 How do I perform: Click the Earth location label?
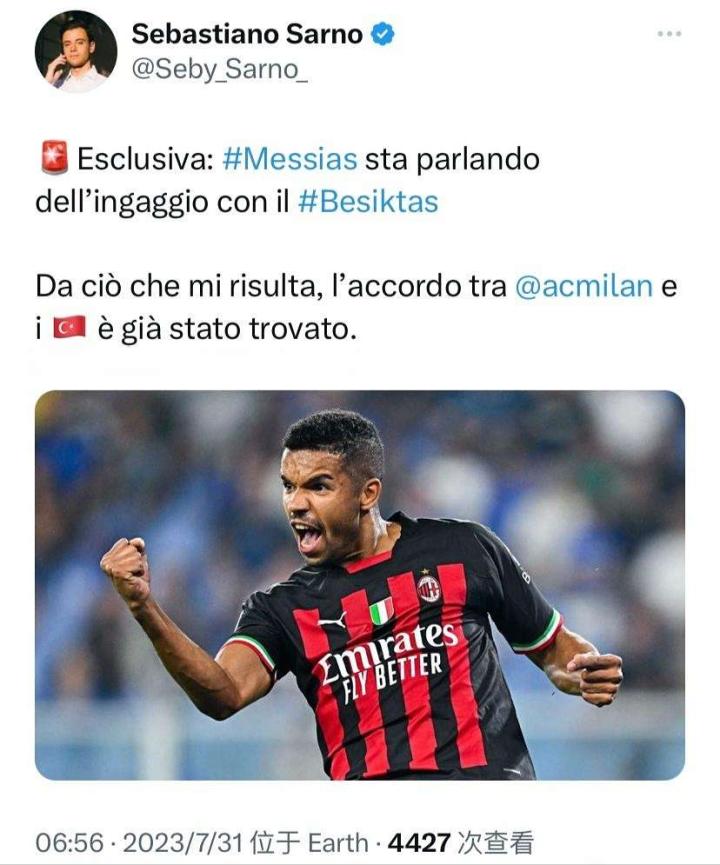[338, 843]
